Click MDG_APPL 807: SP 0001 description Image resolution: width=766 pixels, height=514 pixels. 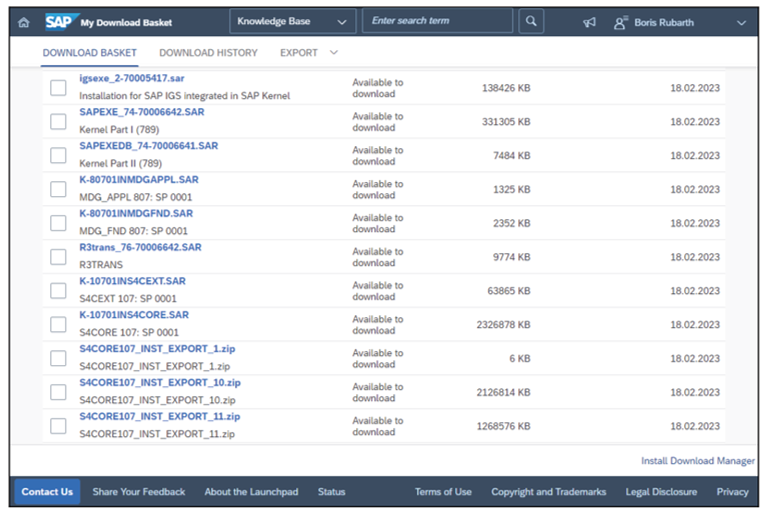(x=136, y=197)
